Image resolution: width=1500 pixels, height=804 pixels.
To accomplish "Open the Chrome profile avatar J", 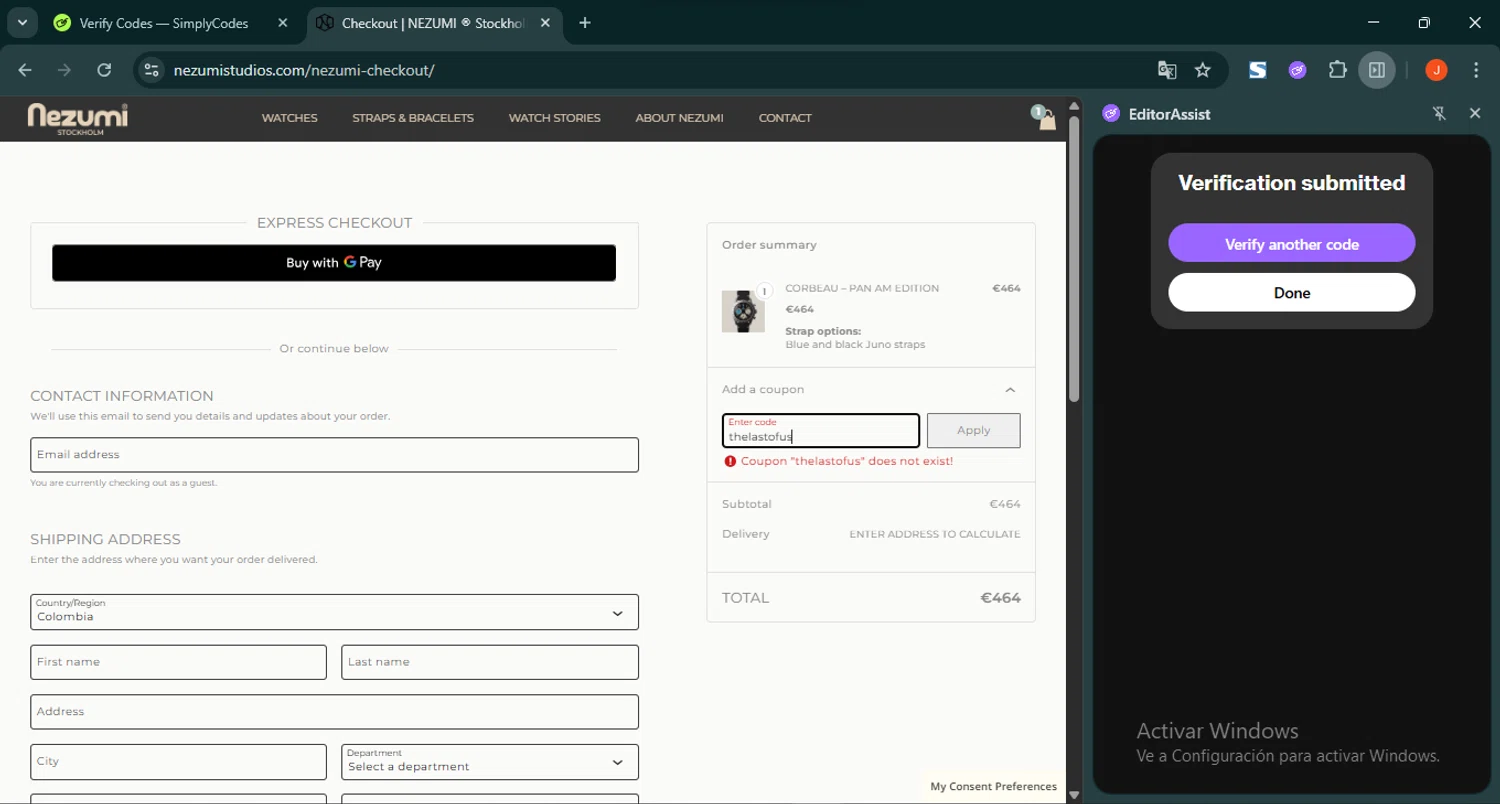I will tap(1436, 70).
